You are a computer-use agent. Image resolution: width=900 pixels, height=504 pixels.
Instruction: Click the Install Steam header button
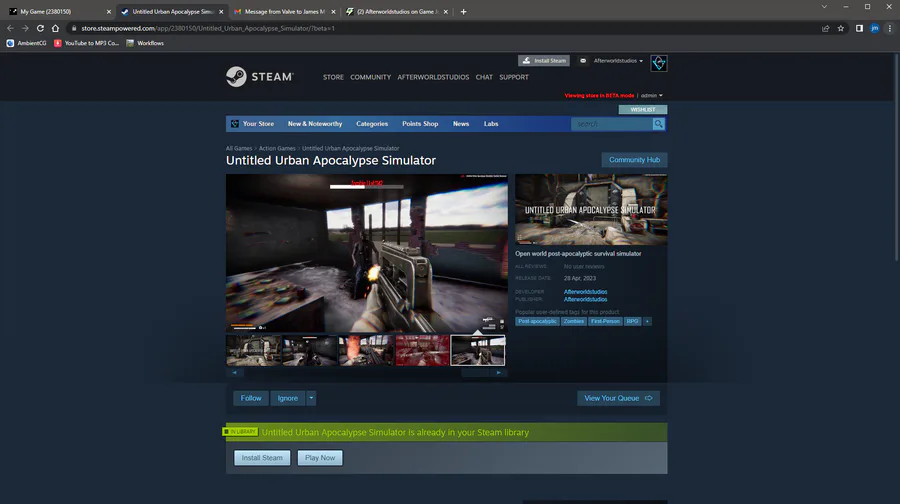(544, 61)
